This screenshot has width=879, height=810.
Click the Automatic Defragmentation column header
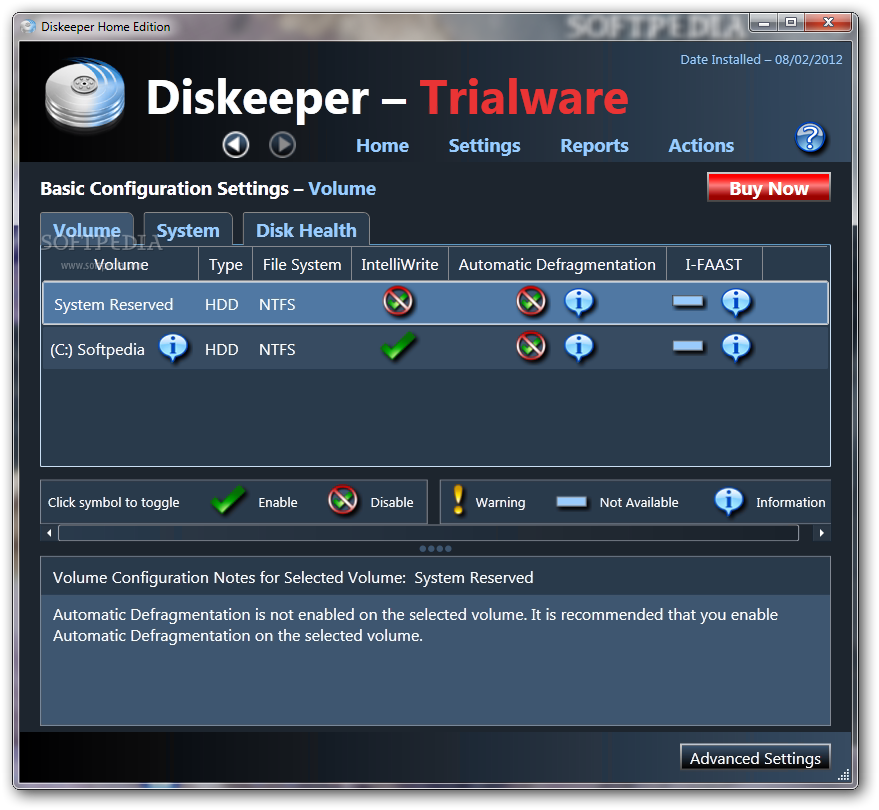pyautogui.click(x=557, y=264)
